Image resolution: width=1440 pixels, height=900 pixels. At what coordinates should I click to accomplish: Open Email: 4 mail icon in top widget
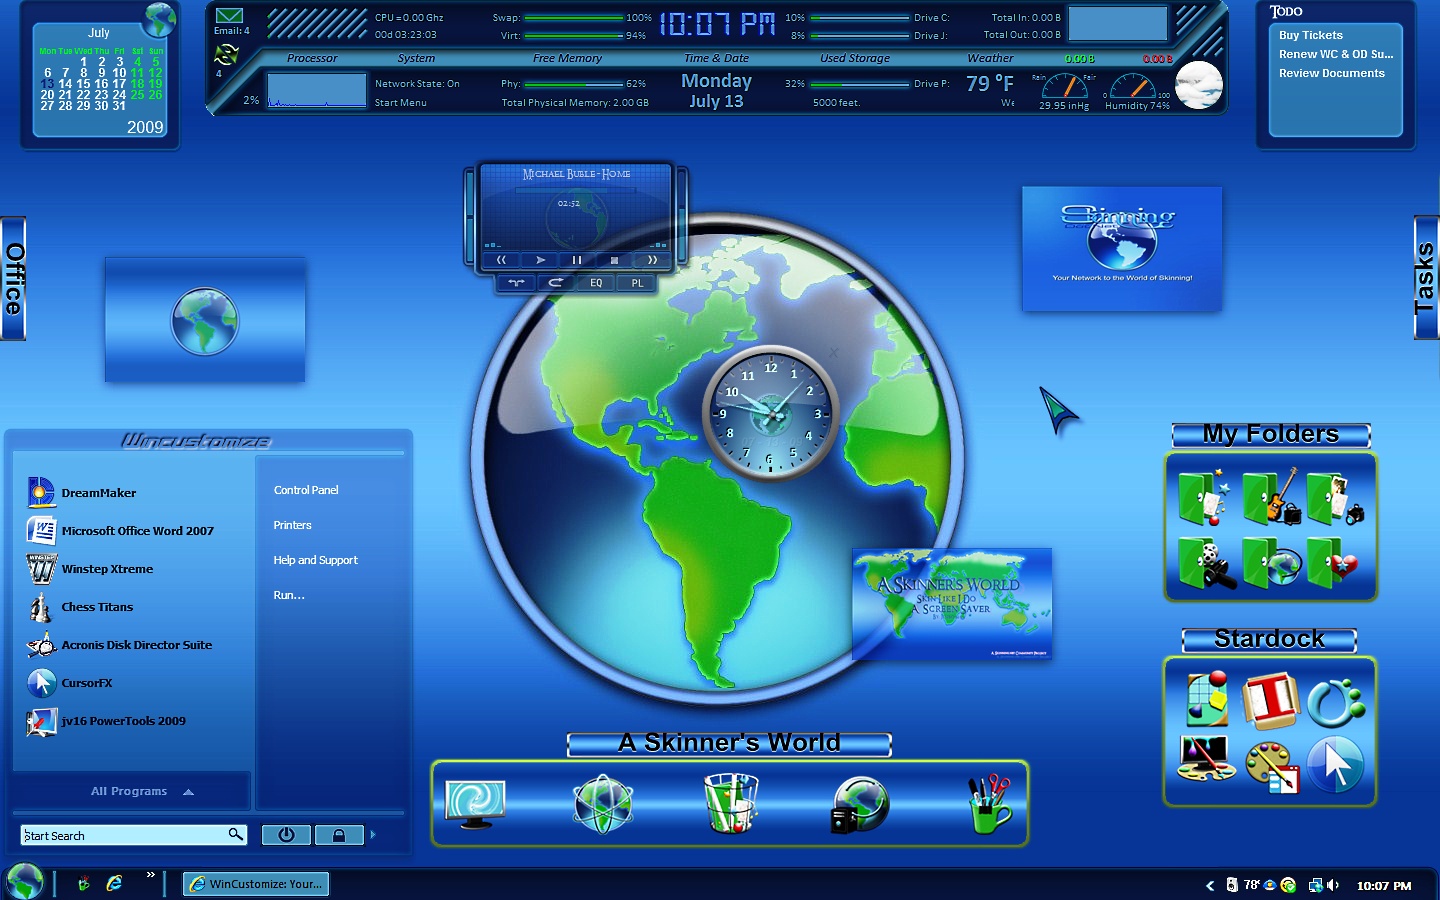(x=230, y=16)
